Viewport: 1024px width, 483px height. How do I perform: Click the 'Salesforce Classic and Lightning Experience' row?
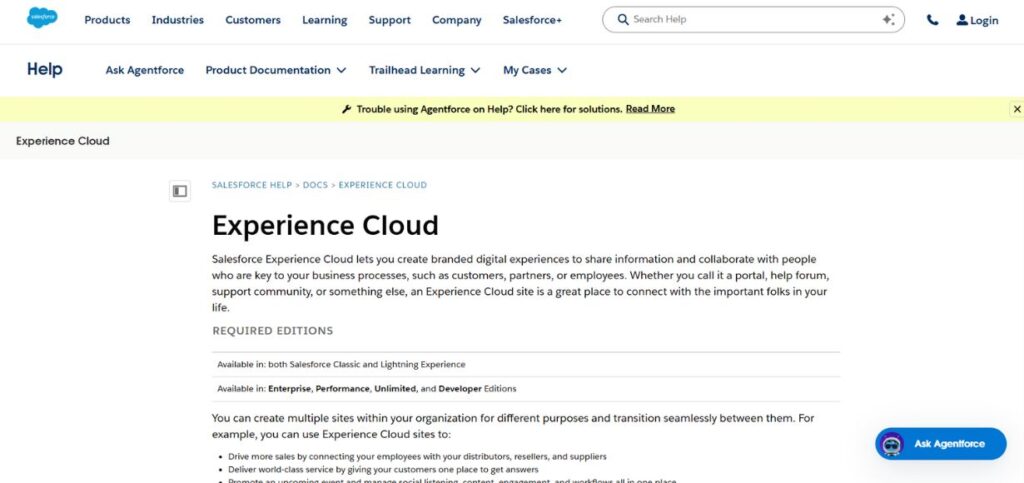click(526, 364)
